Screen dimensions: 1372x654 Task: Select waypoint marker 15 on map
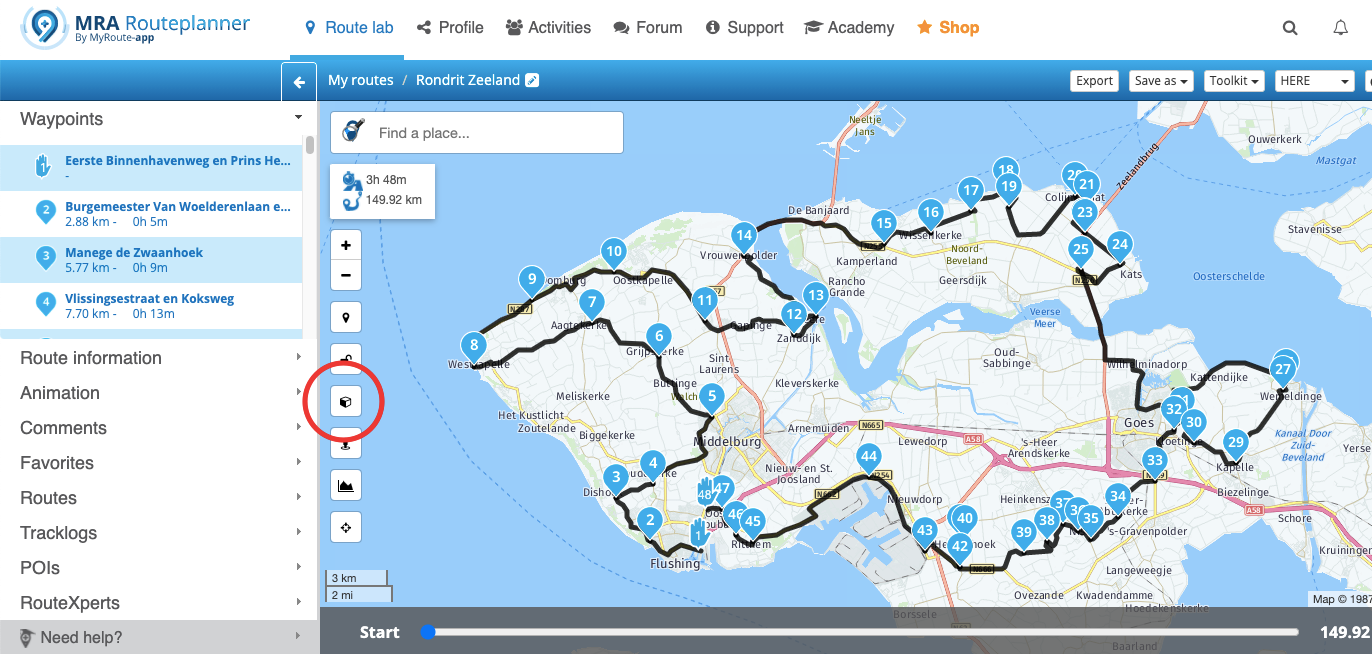(883, 226)
